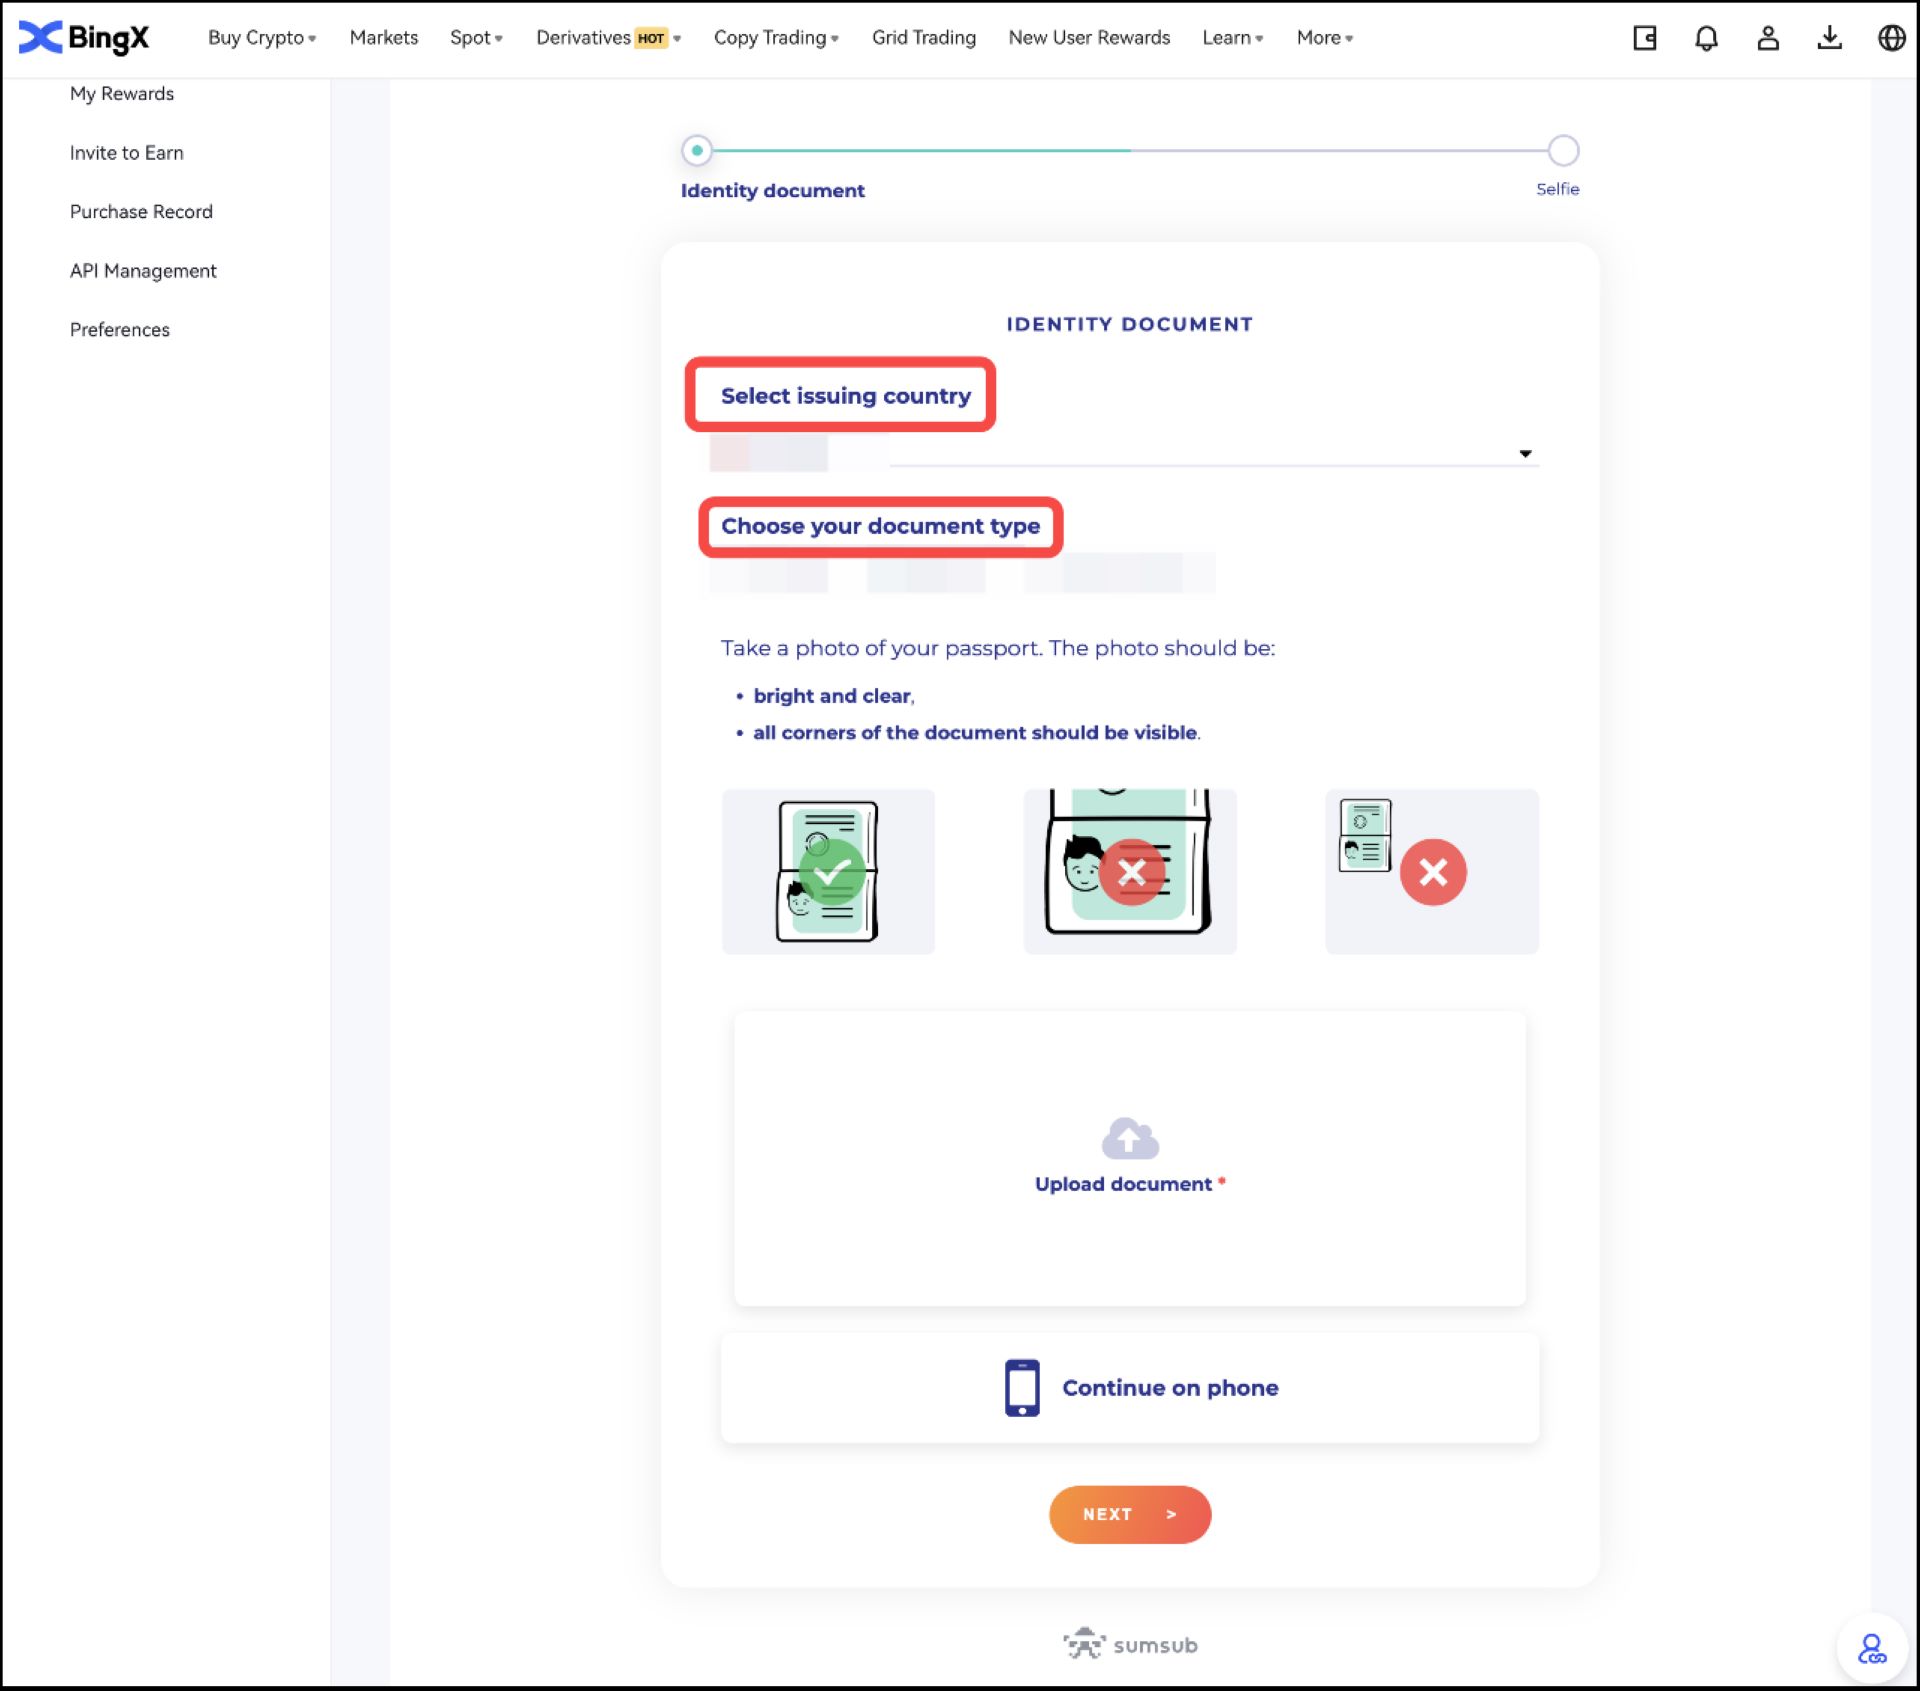
Task: Click the Learn menu item
Action: (x=1231, y=38)
